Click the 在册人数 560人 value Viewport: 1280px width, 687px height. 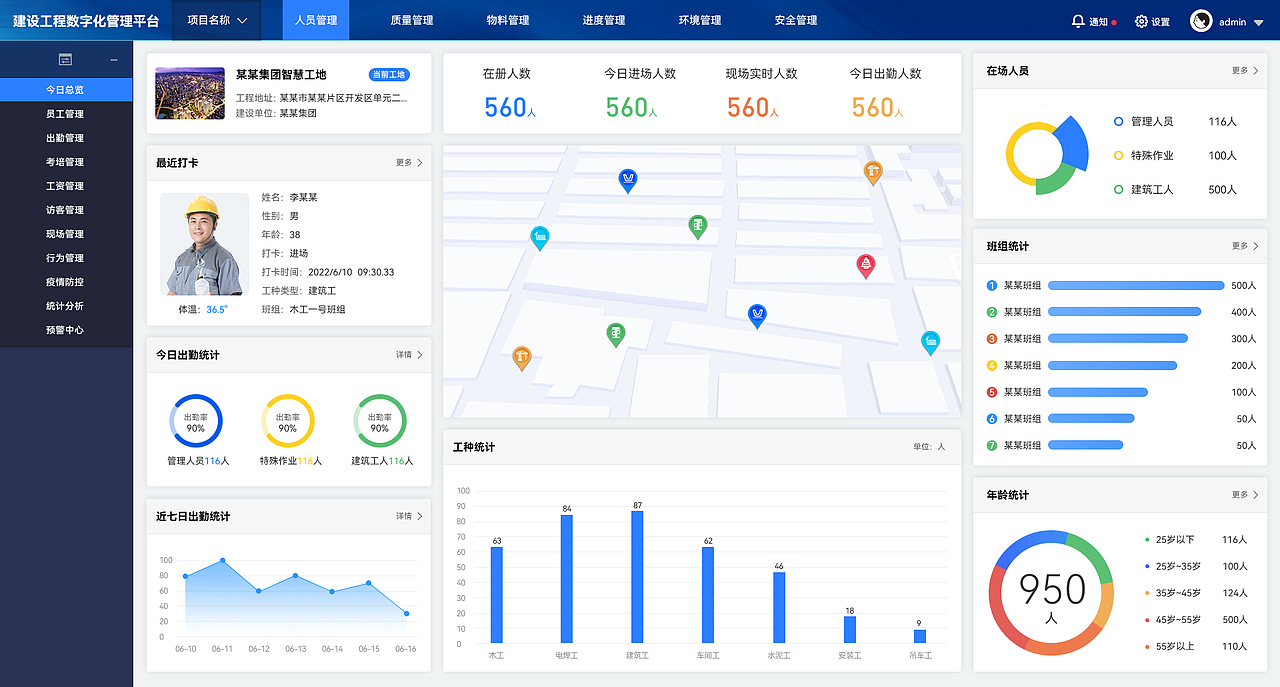click(509, 107)
